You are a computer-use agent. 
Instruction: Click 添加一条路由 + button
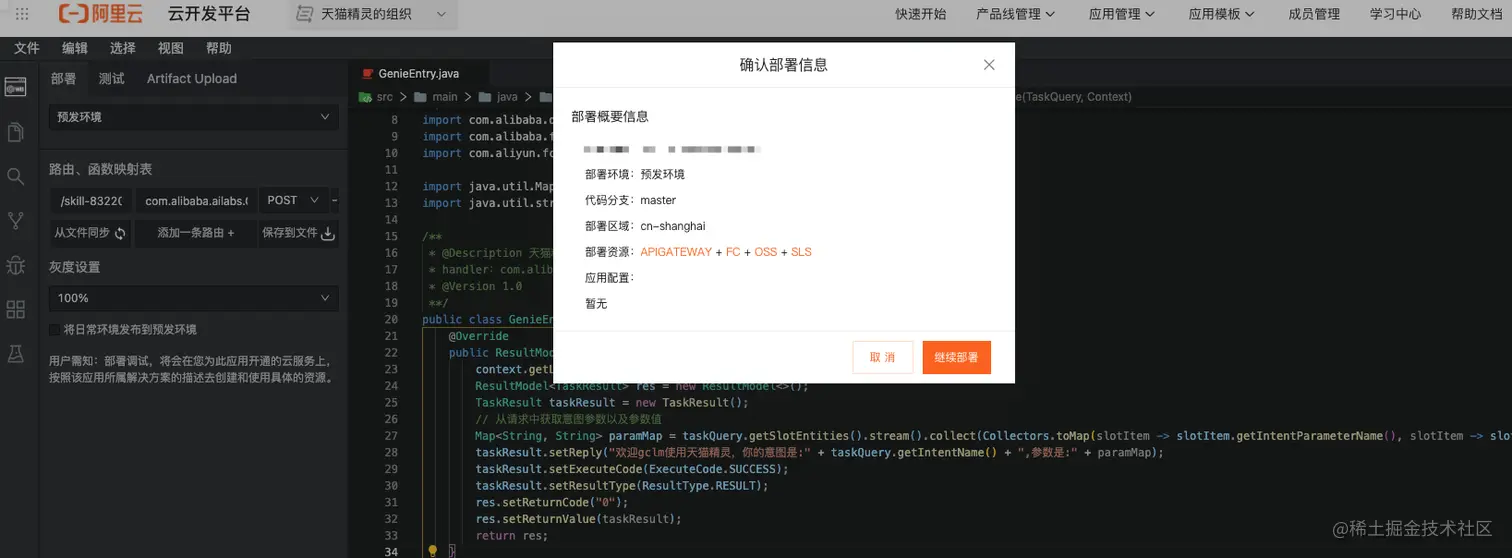coord(196,233)
